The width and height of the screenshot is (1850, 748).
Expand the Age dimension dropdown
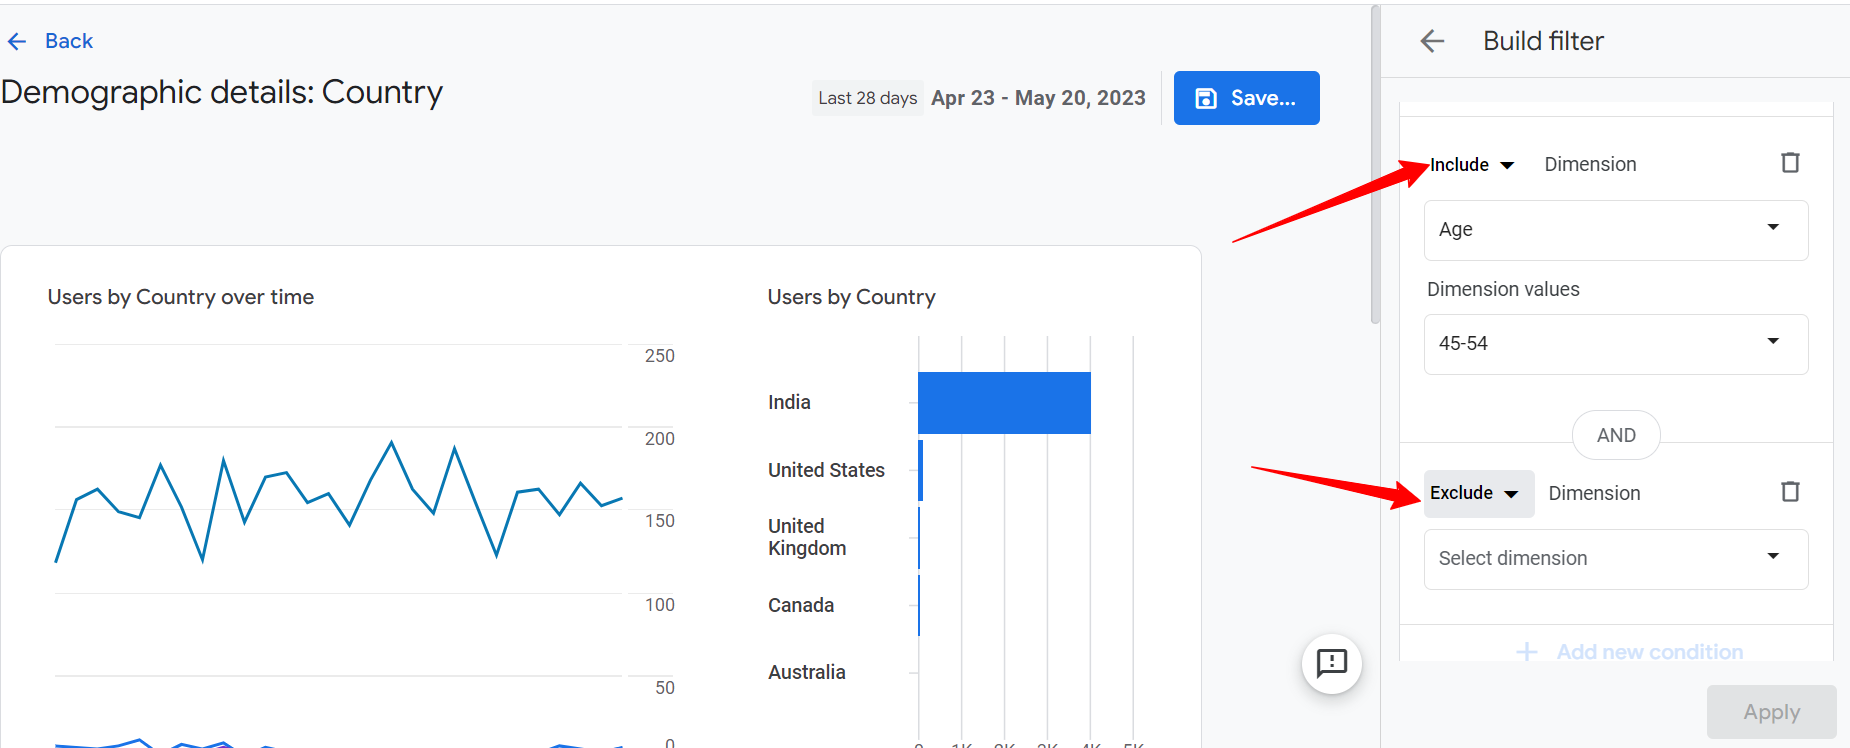[1615, 230]
